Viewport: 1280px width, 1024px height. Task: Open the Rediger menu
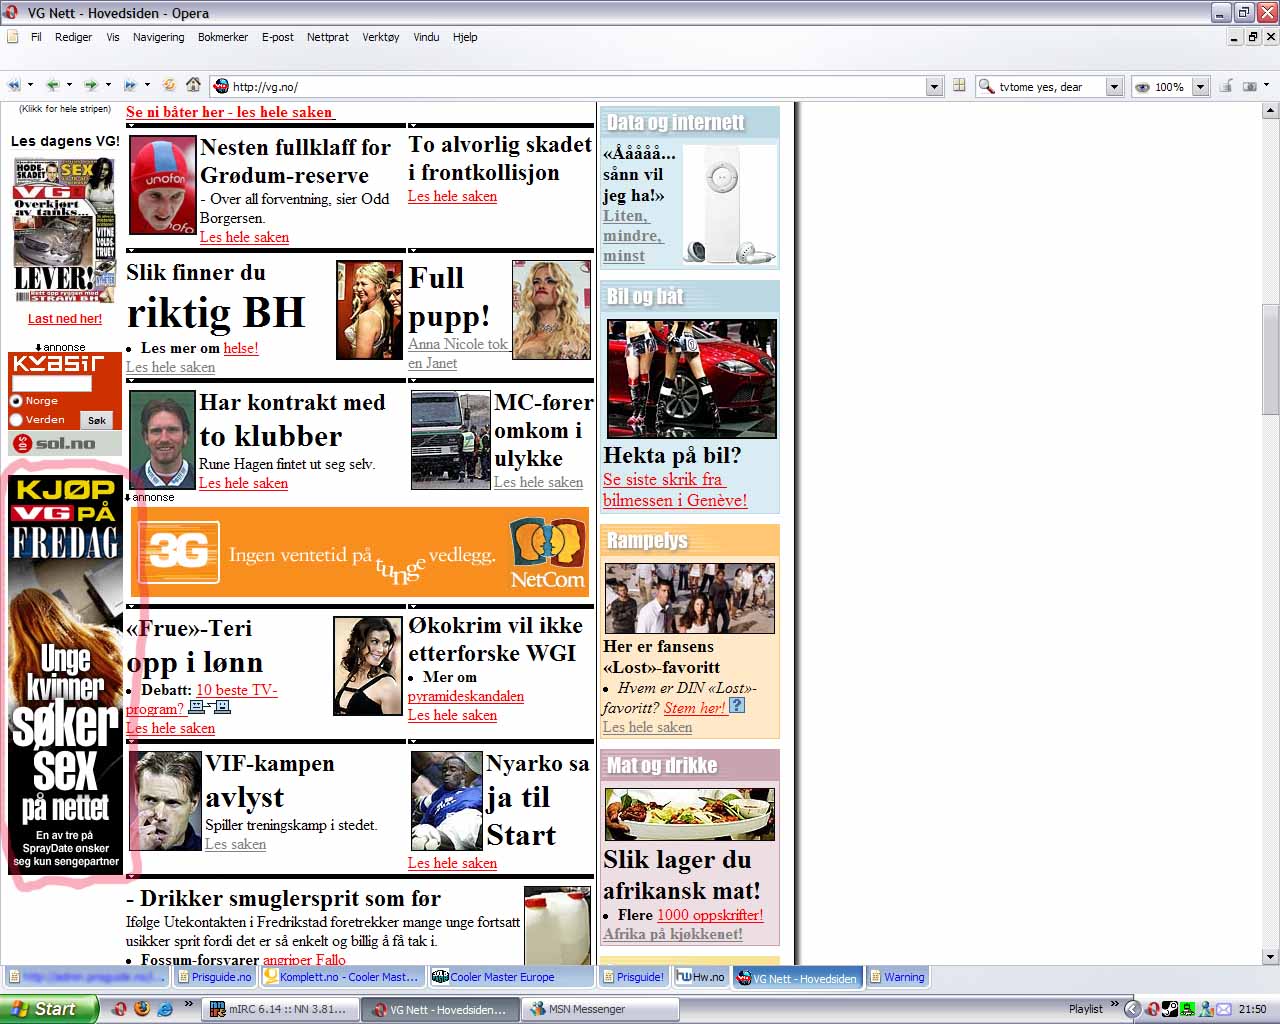click(73, 37)
